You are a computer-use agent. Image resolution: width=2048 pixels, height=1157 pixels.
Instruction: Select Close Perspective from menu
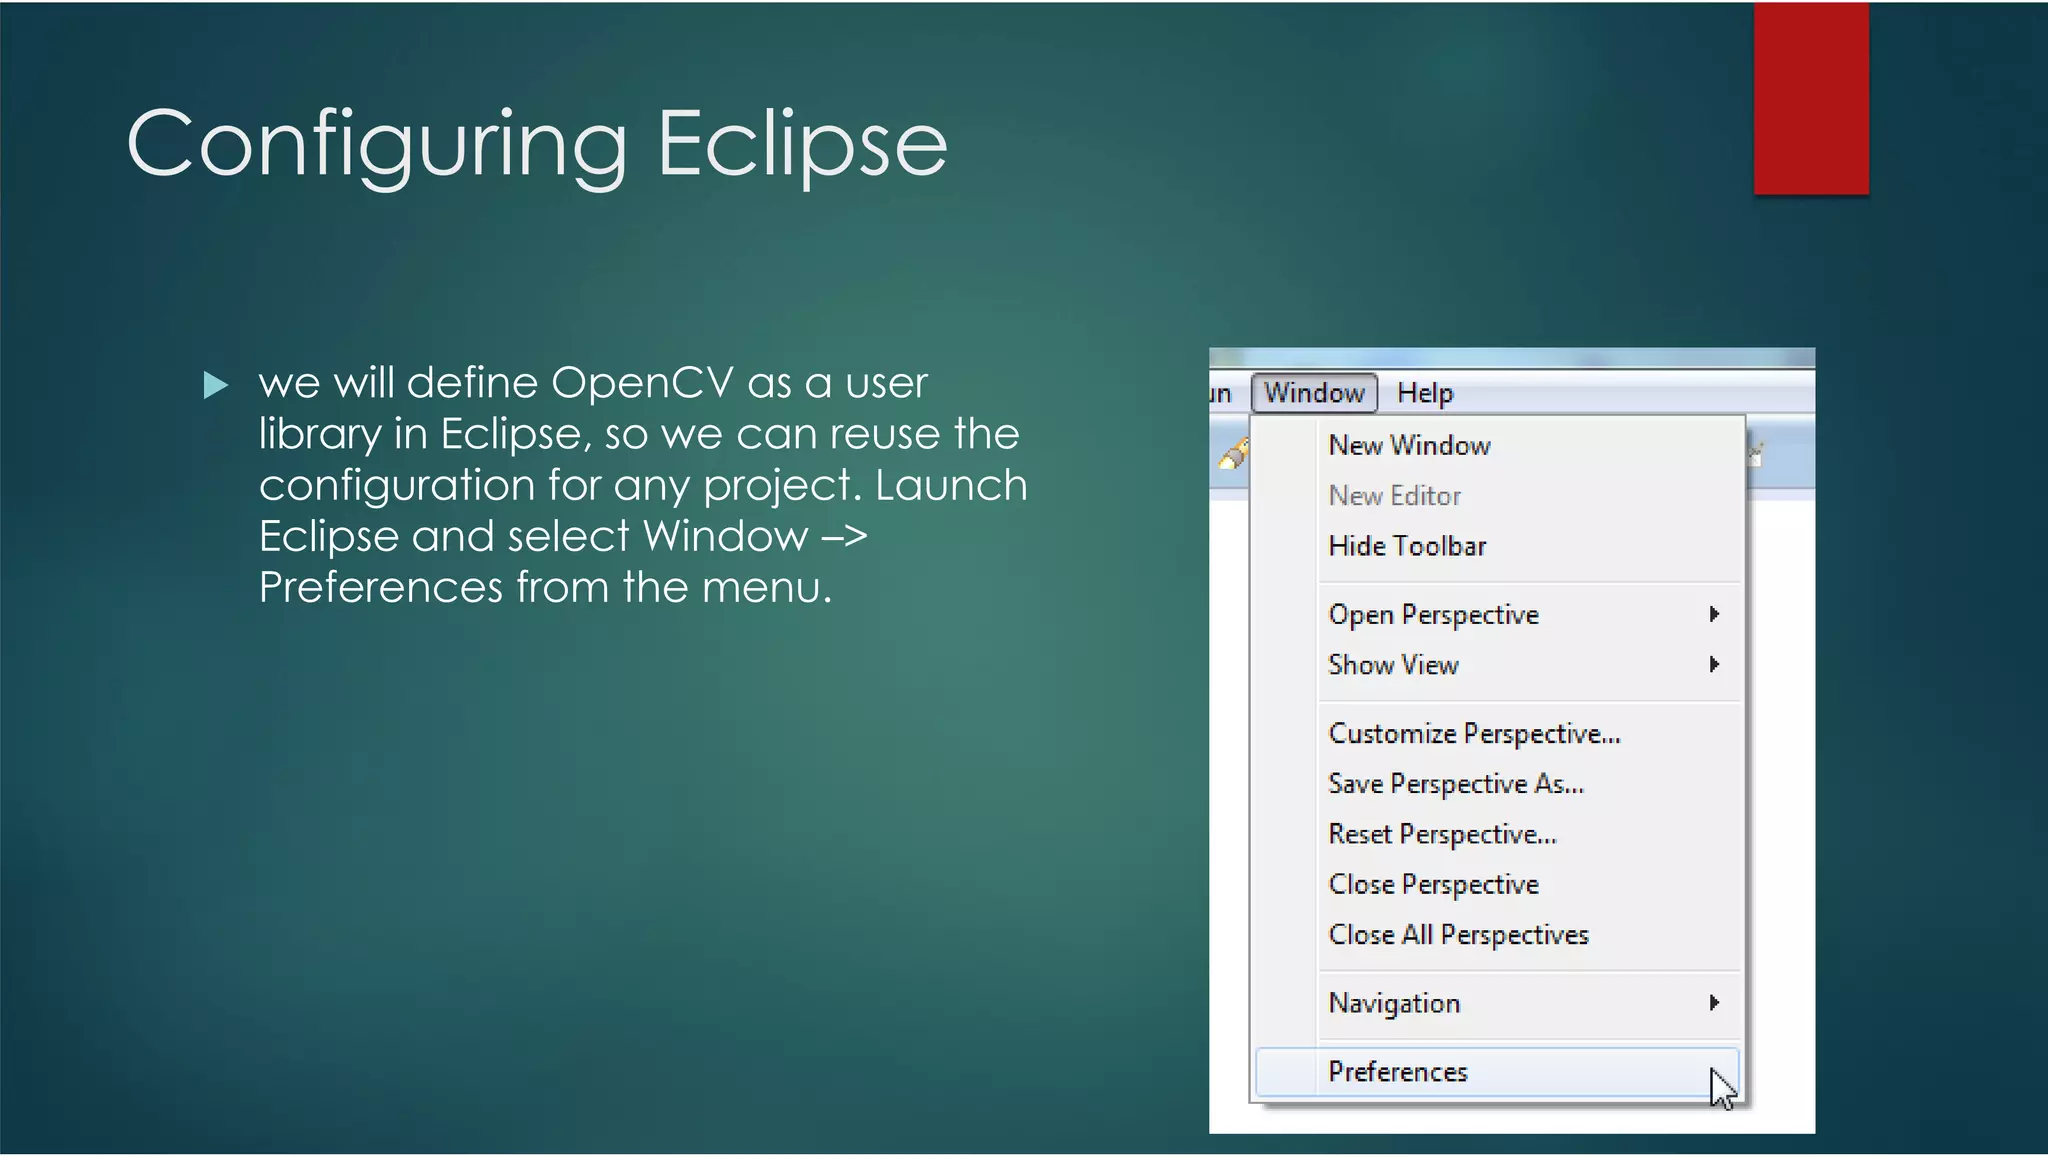(1433, 884)
